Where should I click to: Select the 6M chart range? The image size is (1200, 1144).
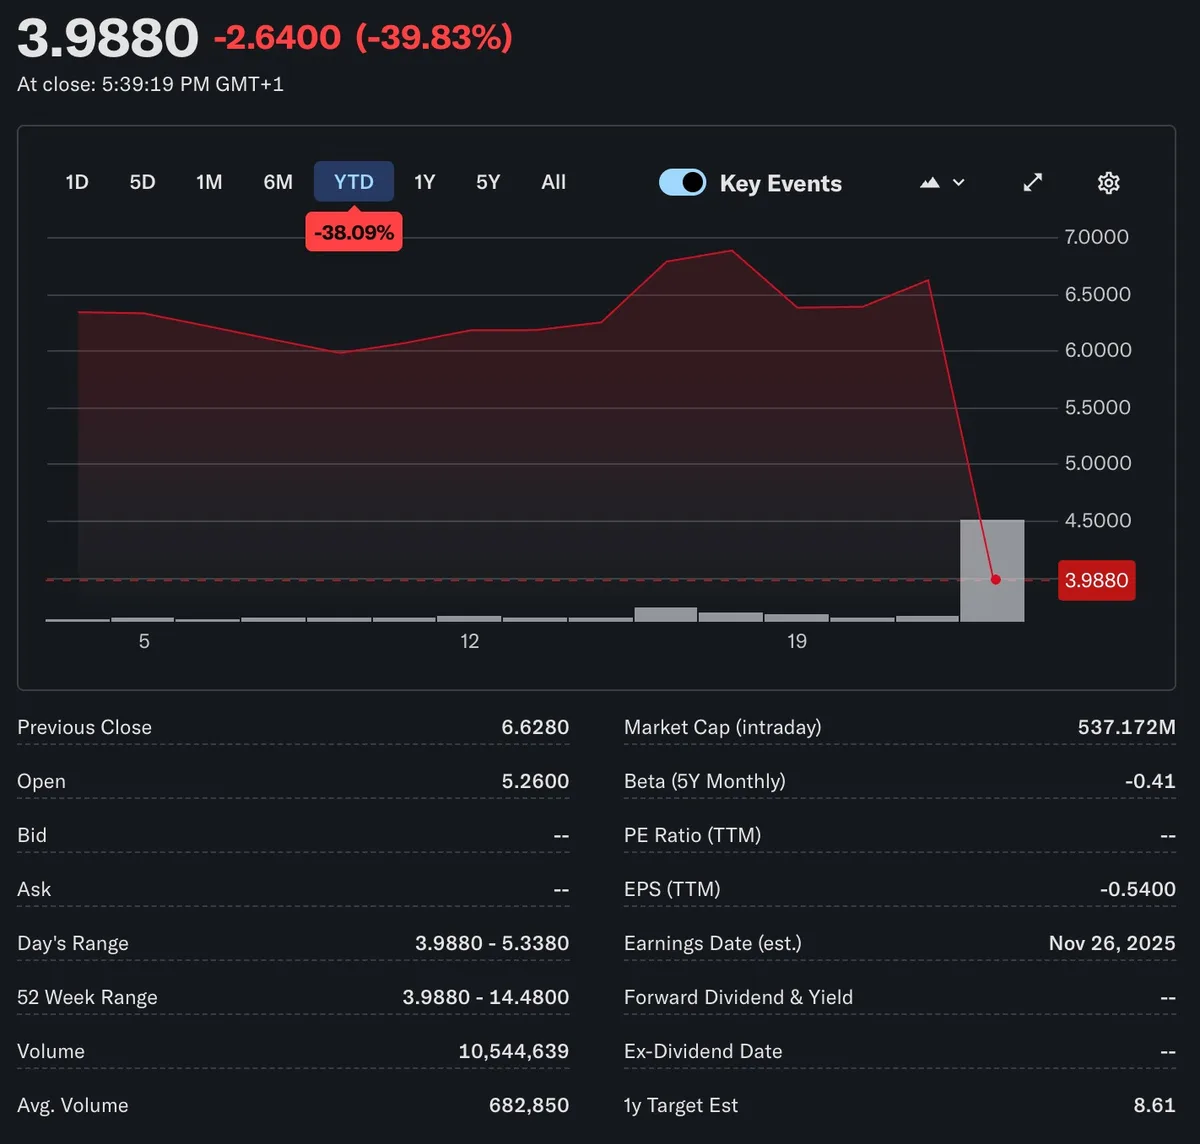(x=278, y=182)
